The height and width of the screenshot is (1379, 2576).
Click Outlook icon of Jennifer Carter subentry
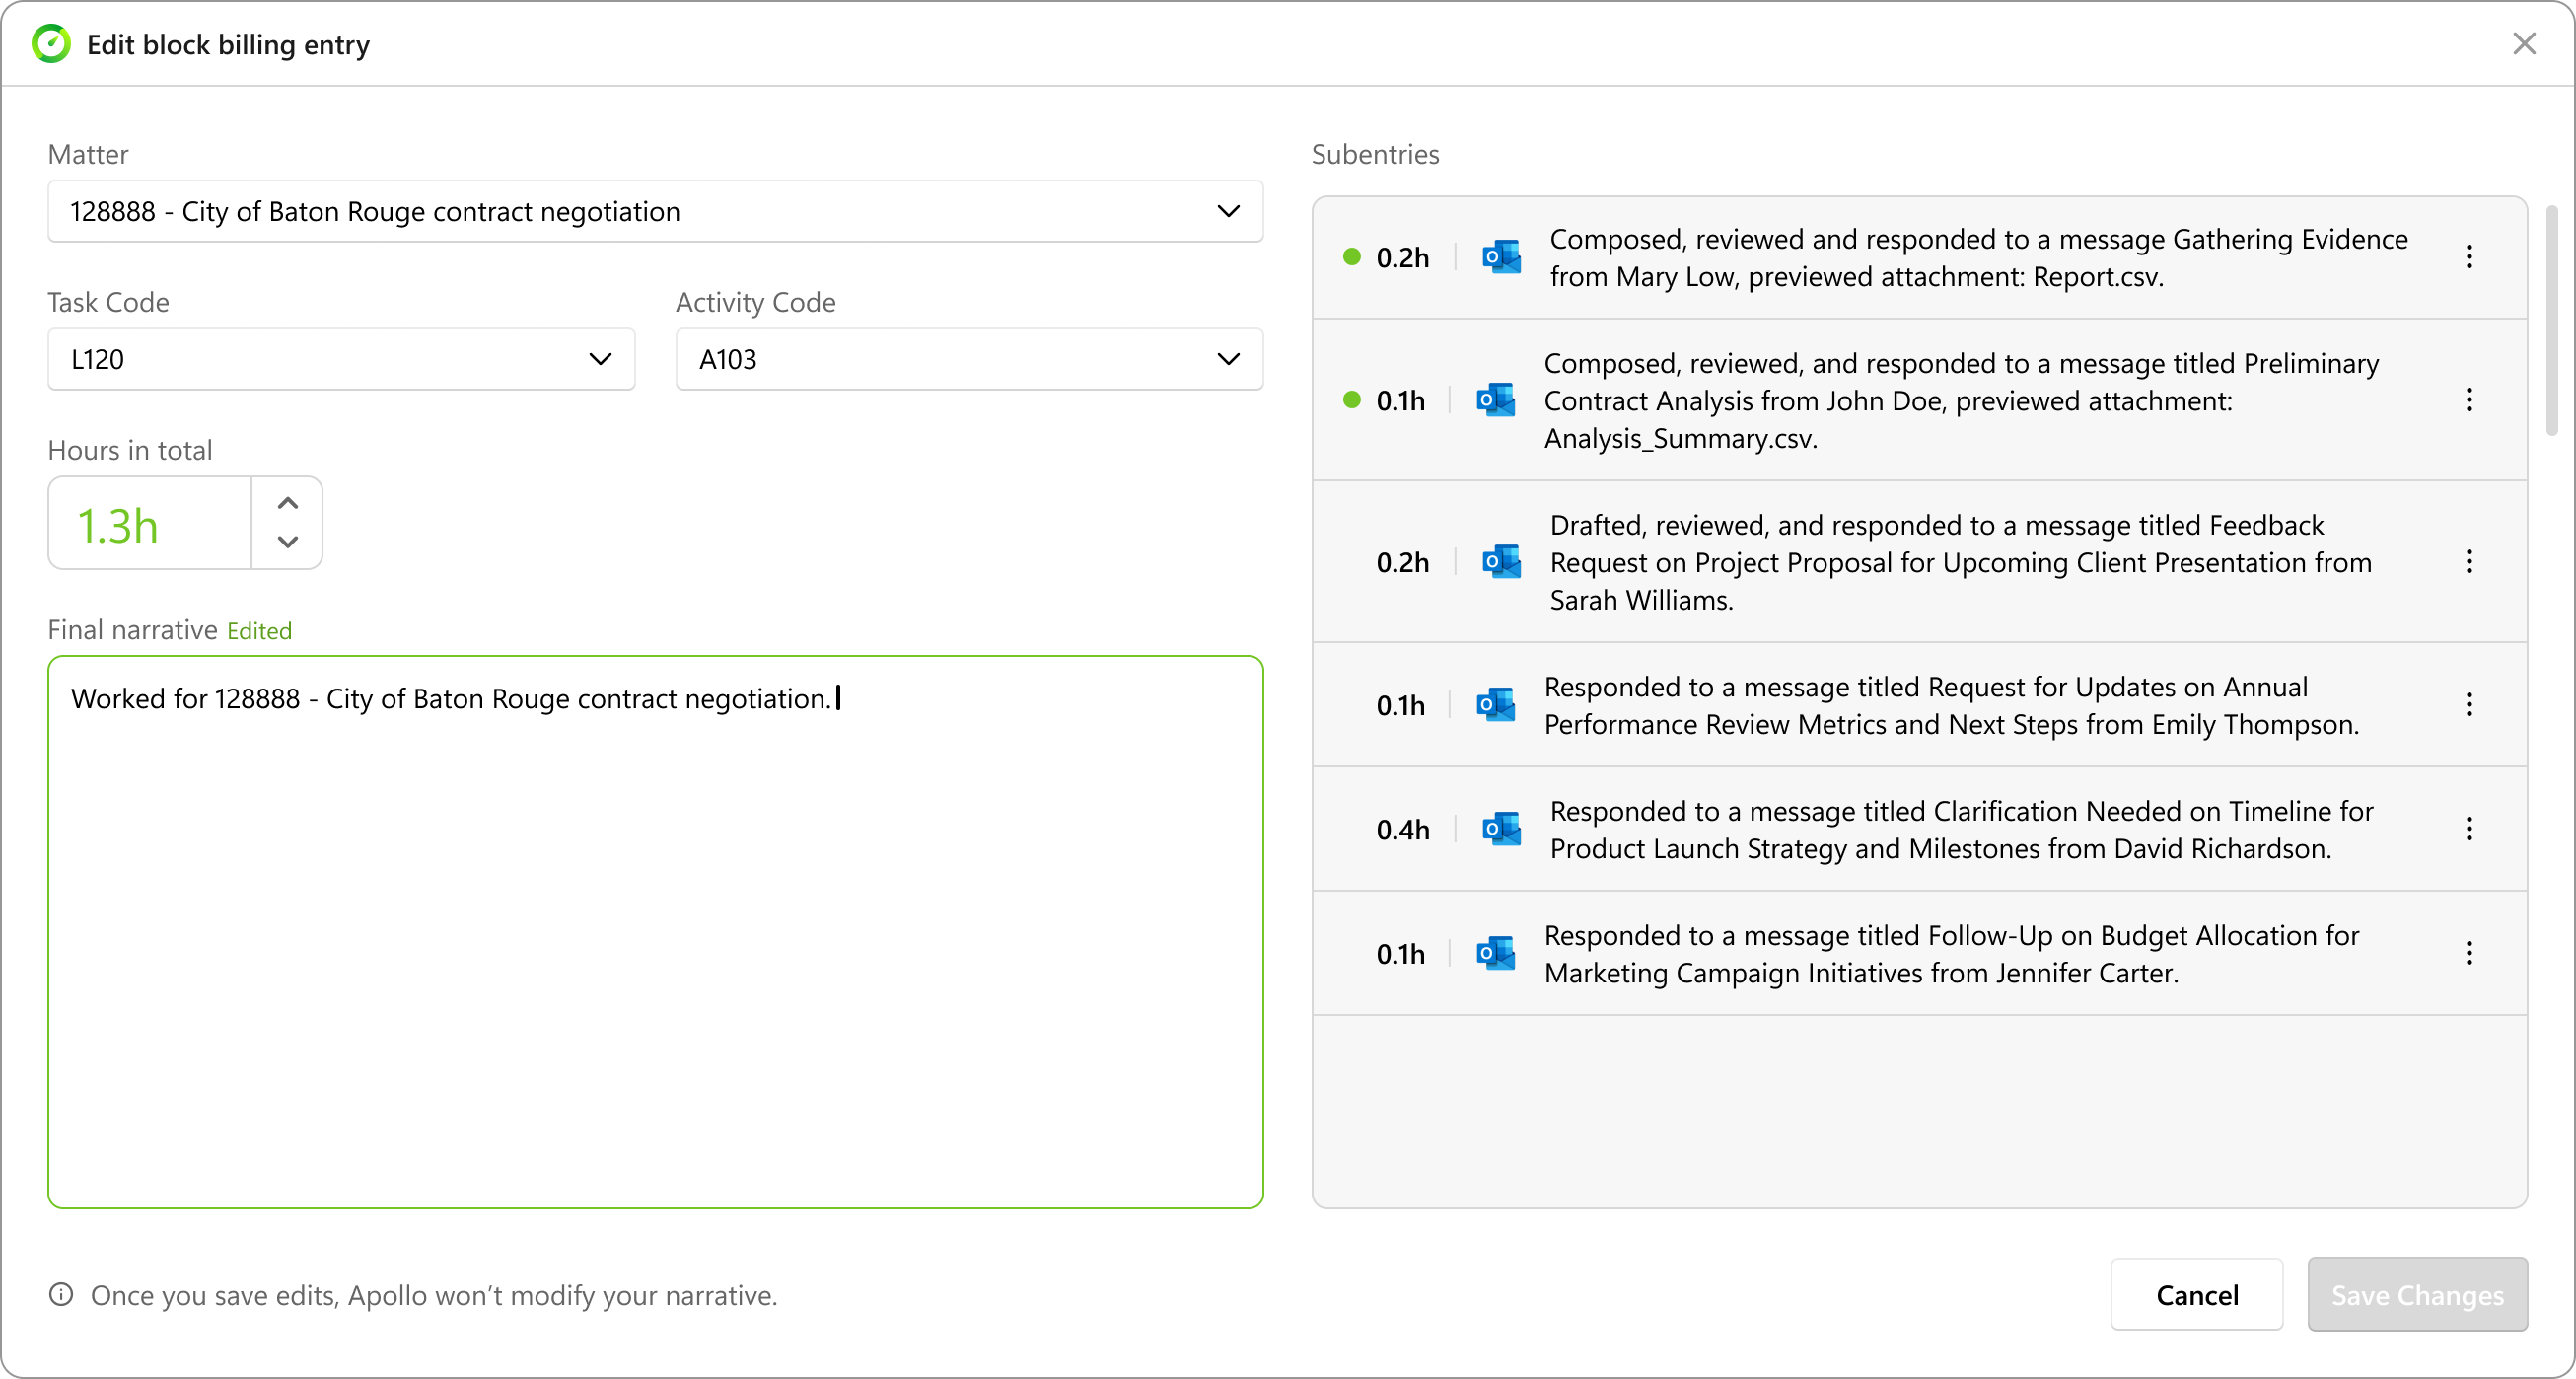tap(1496, 954)
